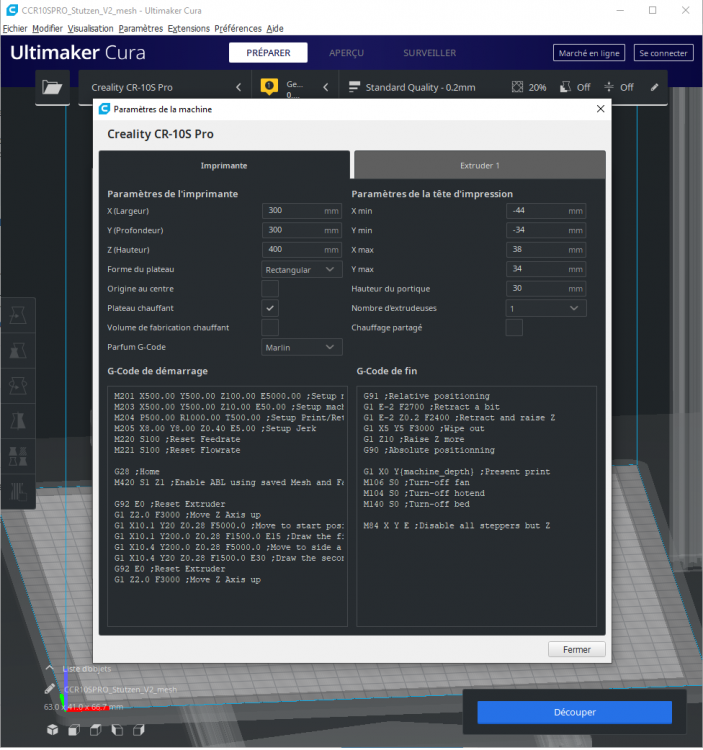Open file with the folder icon
The height and width of the screenshot is (750, 703).
52,87
